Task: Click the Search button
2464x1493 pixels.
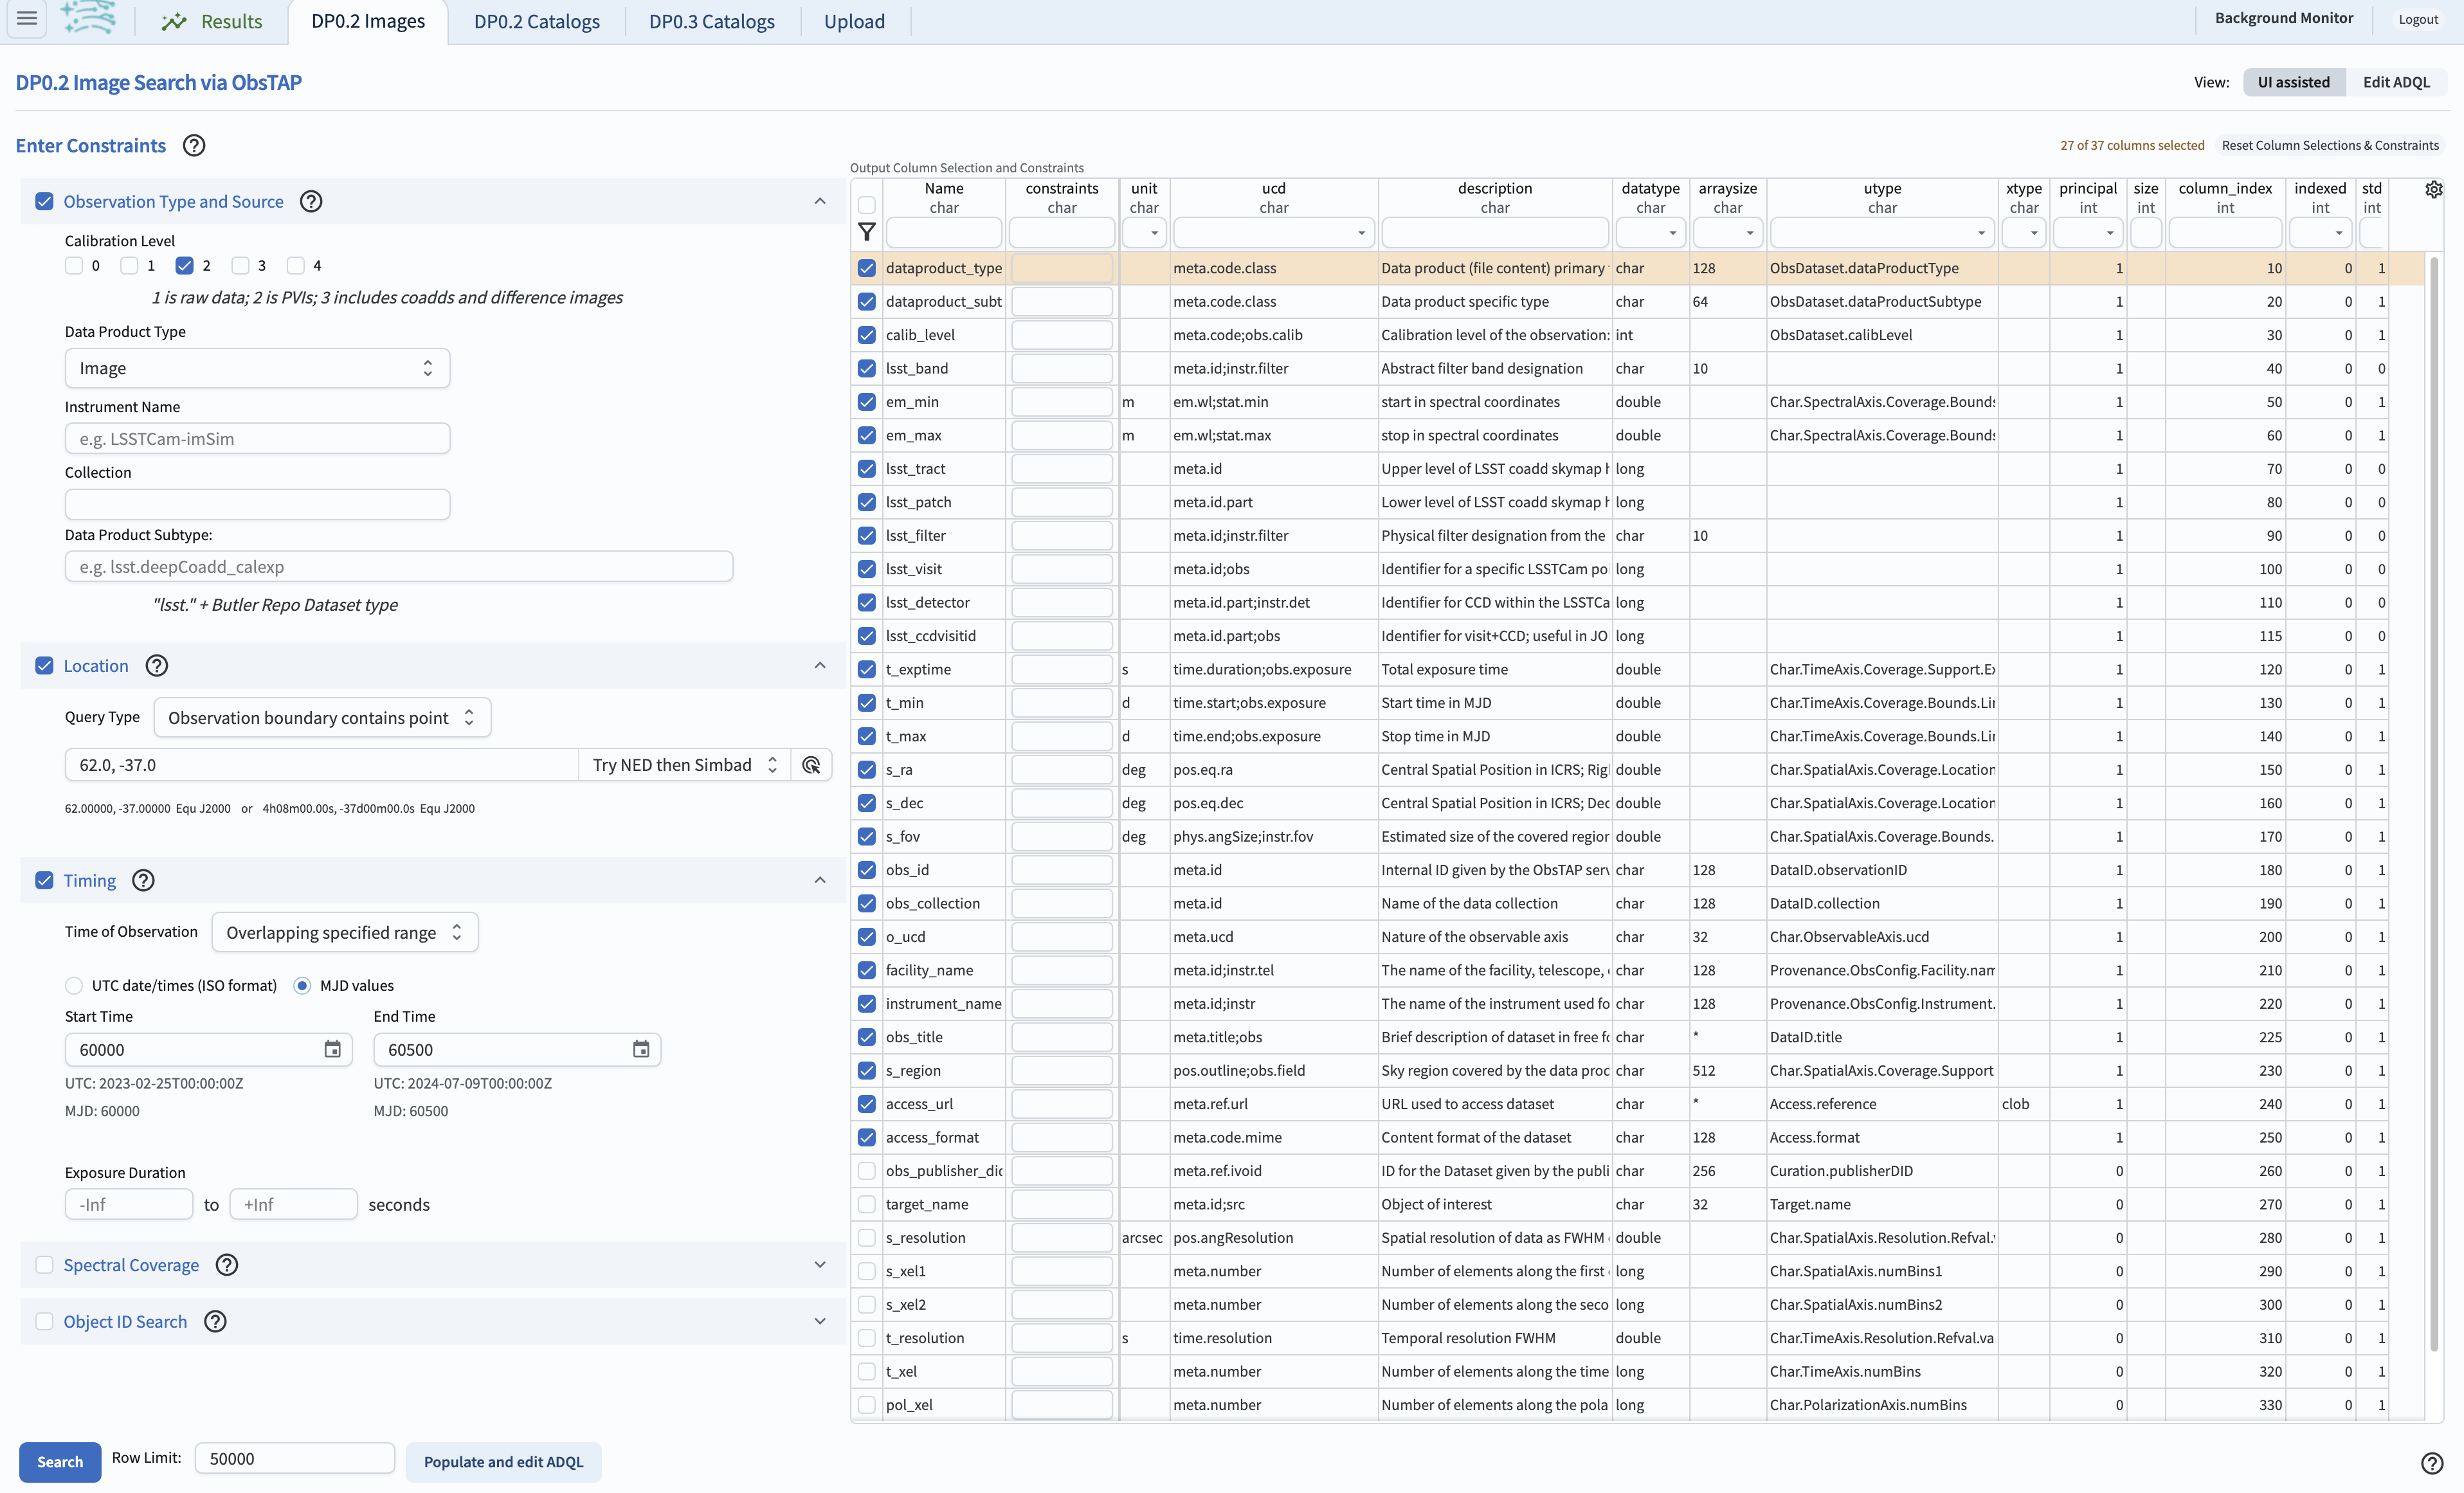Action: [x=59, y=1461]
